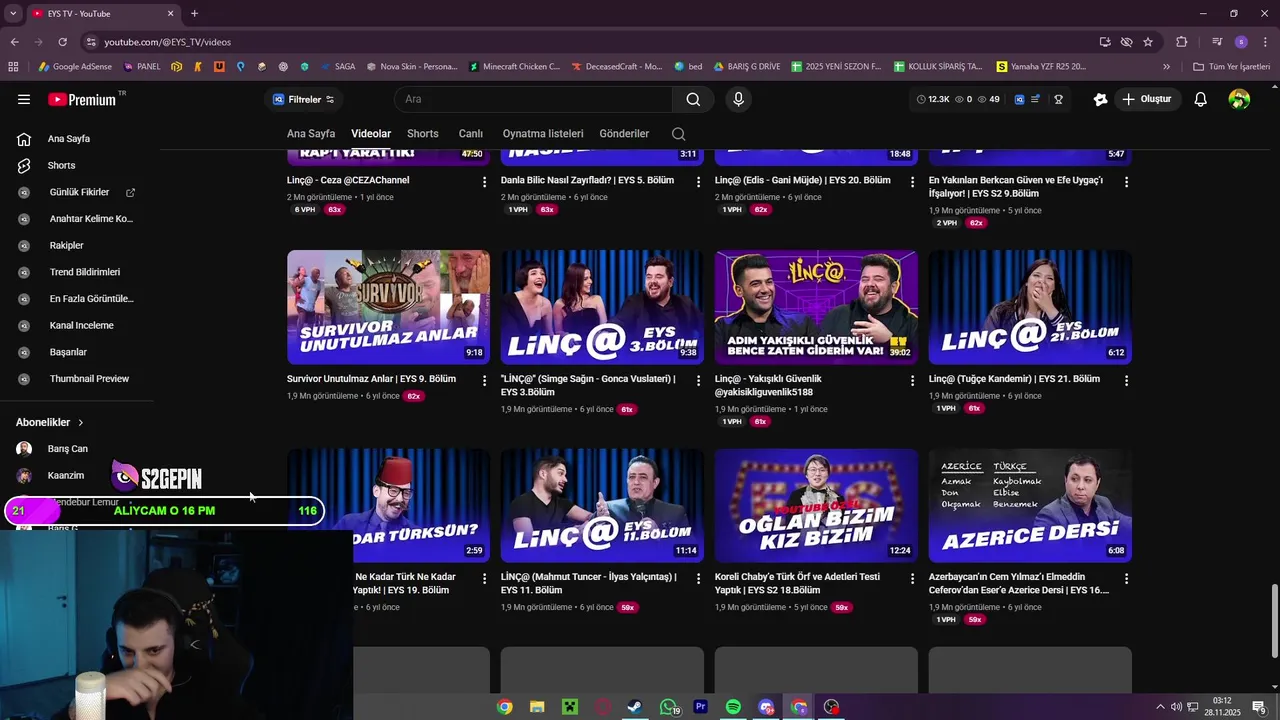Open three-dot menu for Koreli Chaby video

click(x=912, y=579)
